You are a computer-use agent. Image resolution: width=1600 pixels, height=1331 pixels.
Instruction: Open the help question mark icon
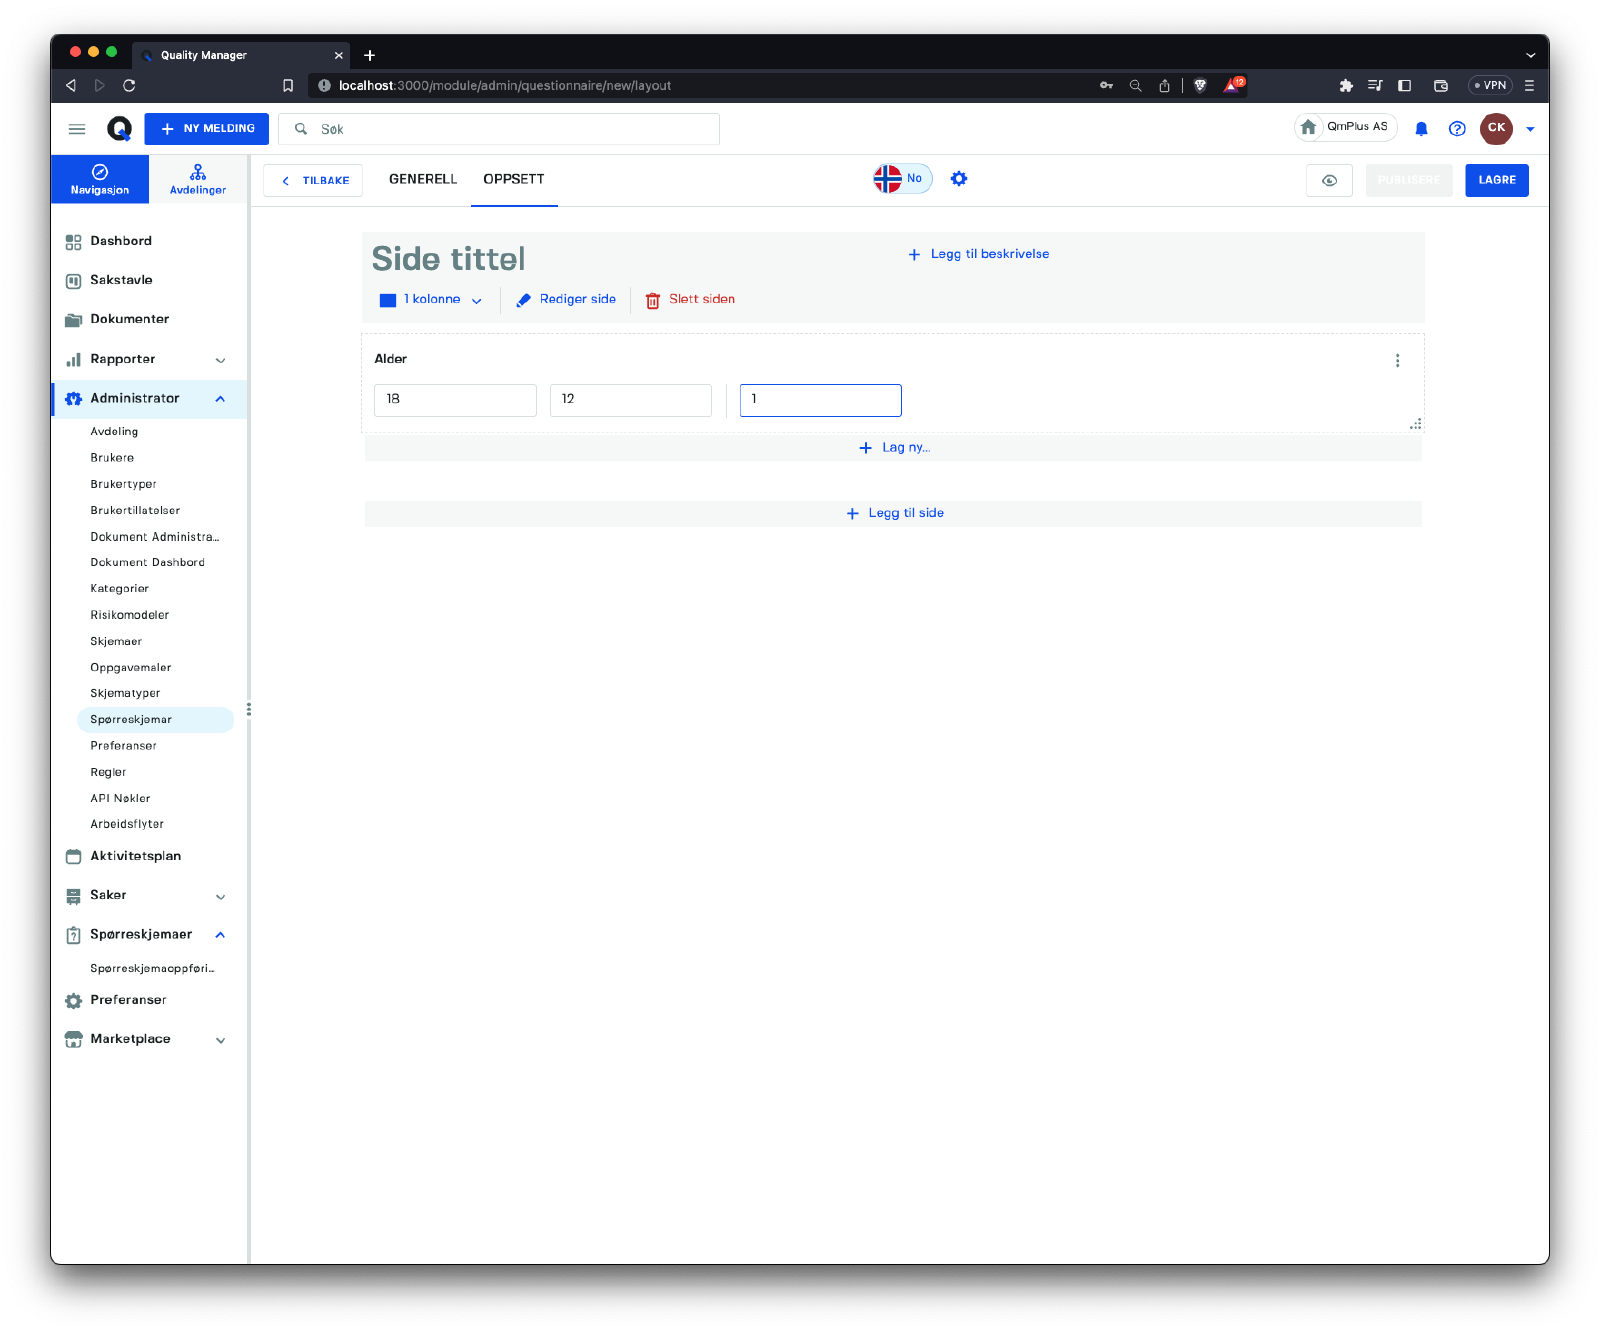click(x=1457, y=129)
